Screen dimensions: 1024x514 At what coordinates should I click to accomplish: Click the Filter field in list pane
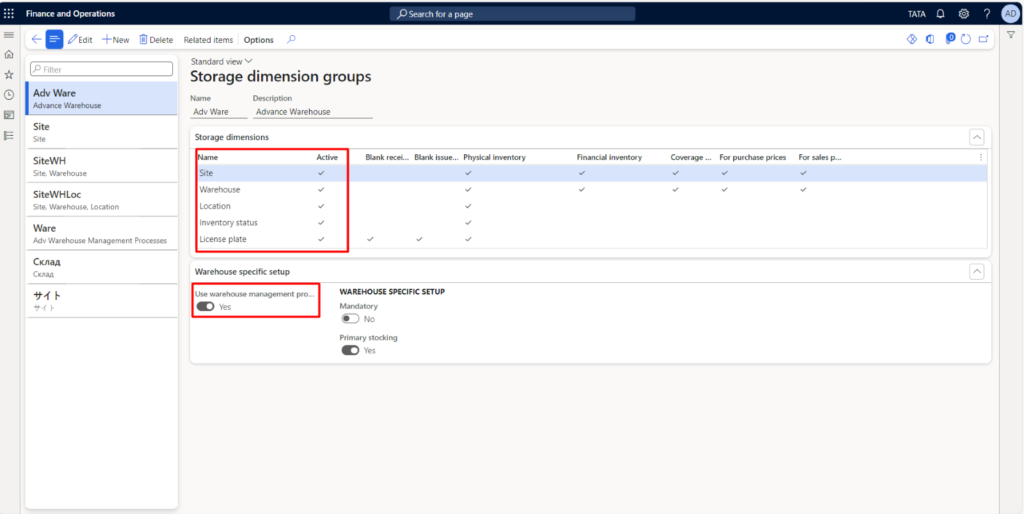coord(102,69)
